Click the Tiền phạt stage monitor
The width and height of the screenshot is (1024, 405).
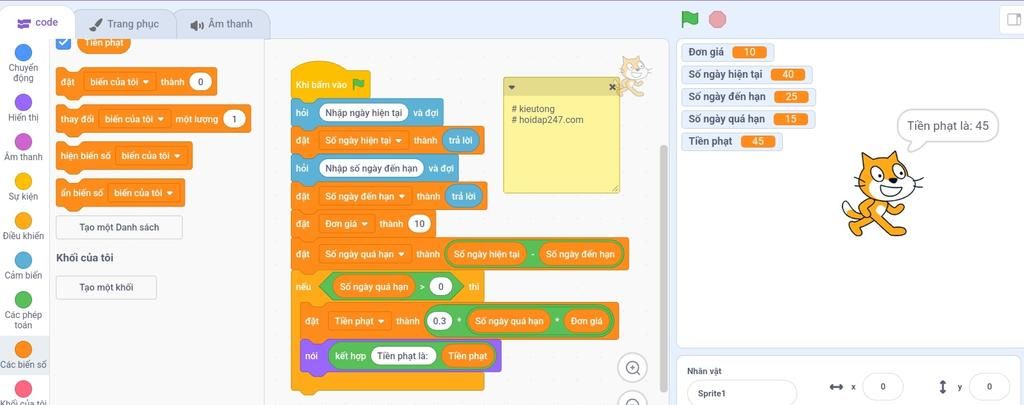pos(731,141)
